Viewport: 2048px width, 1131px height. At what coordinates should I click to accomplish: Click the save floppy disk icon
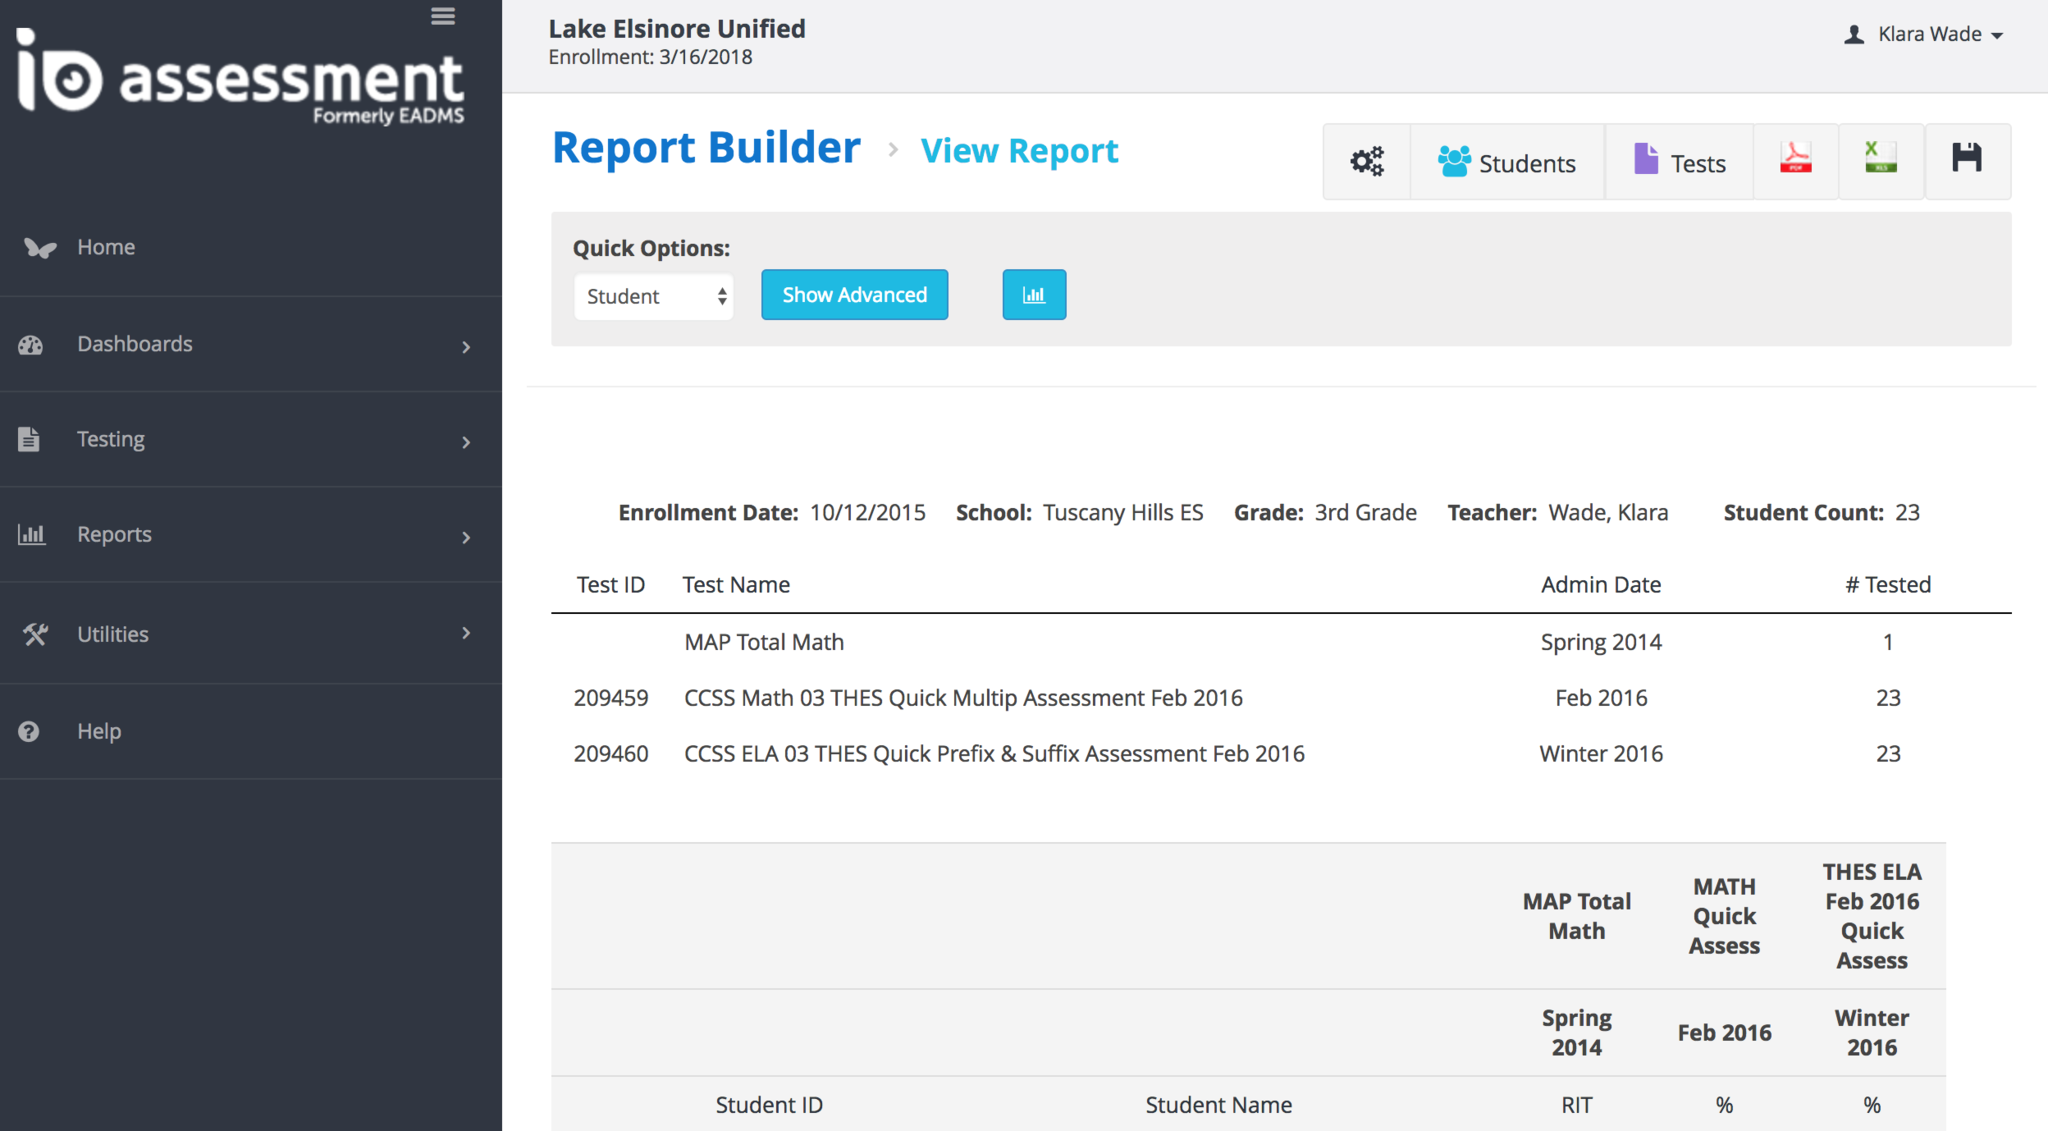point(1966,160)
